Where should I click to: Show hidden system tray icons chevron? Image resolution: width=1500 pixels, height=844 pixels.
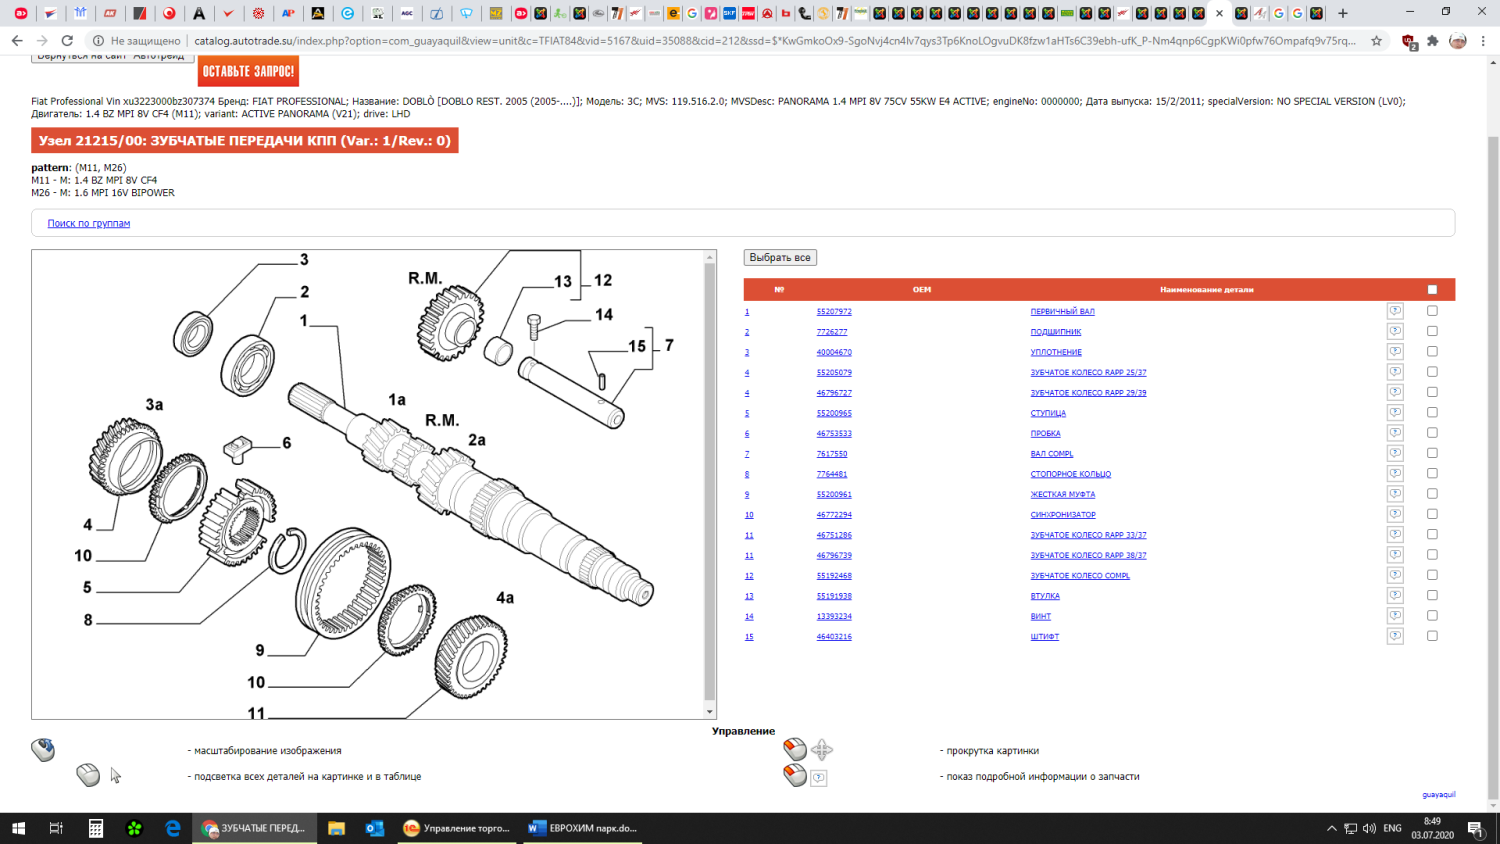(1331, 828)
